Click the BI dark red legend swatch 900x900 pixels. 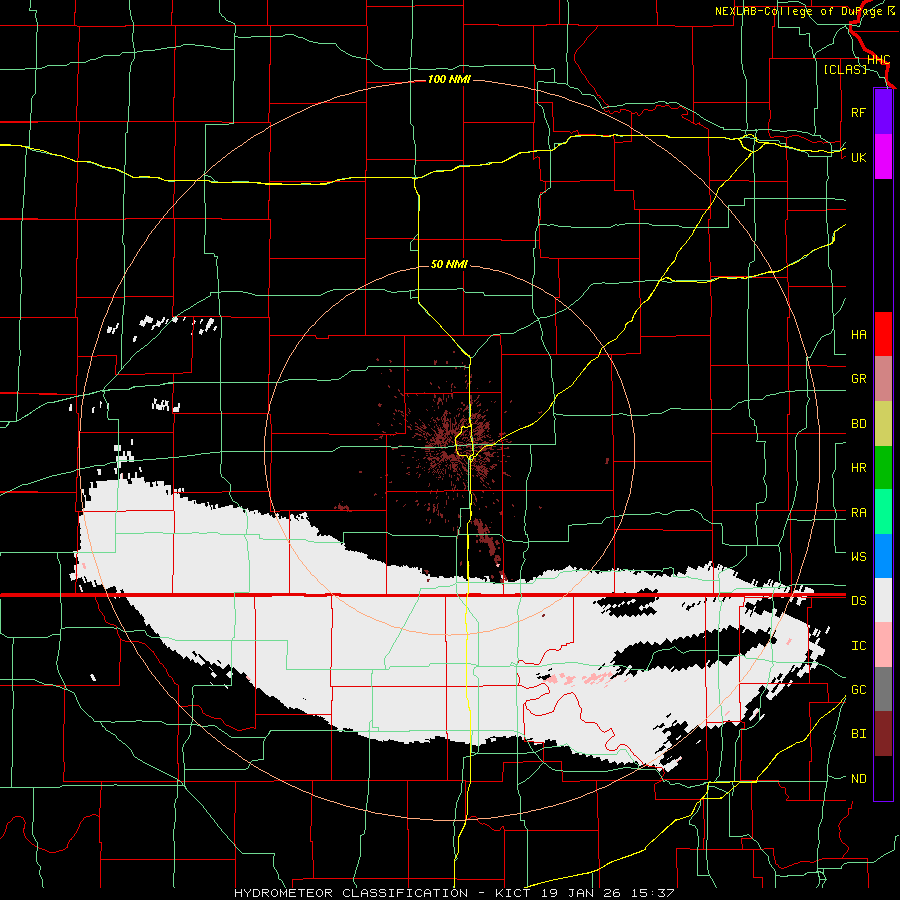pos(883,734)
